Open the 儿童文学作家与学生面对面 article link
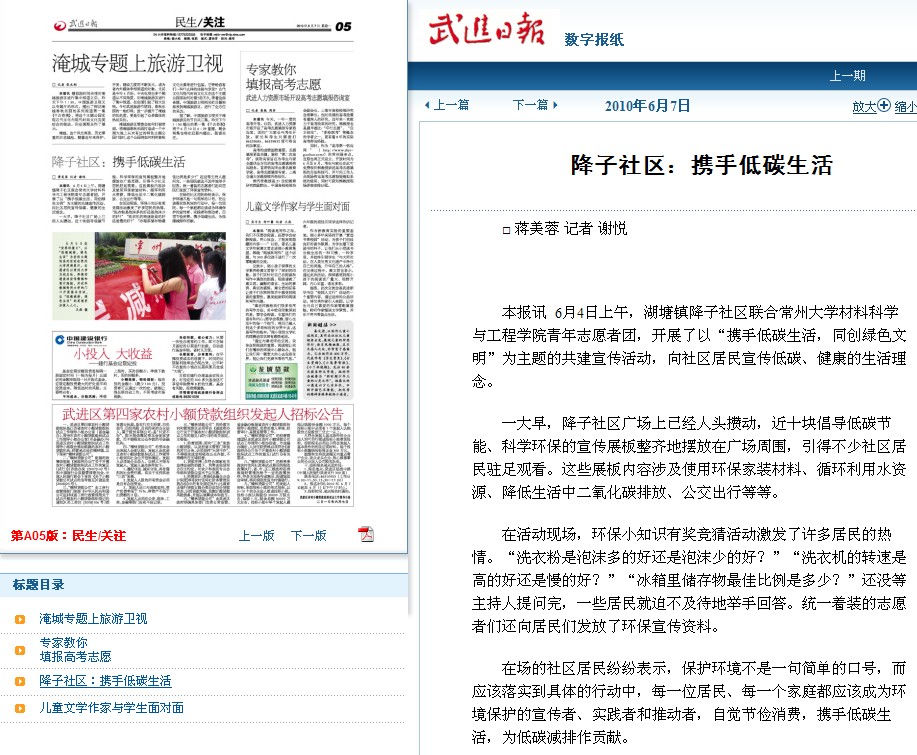 click(111, 708)
